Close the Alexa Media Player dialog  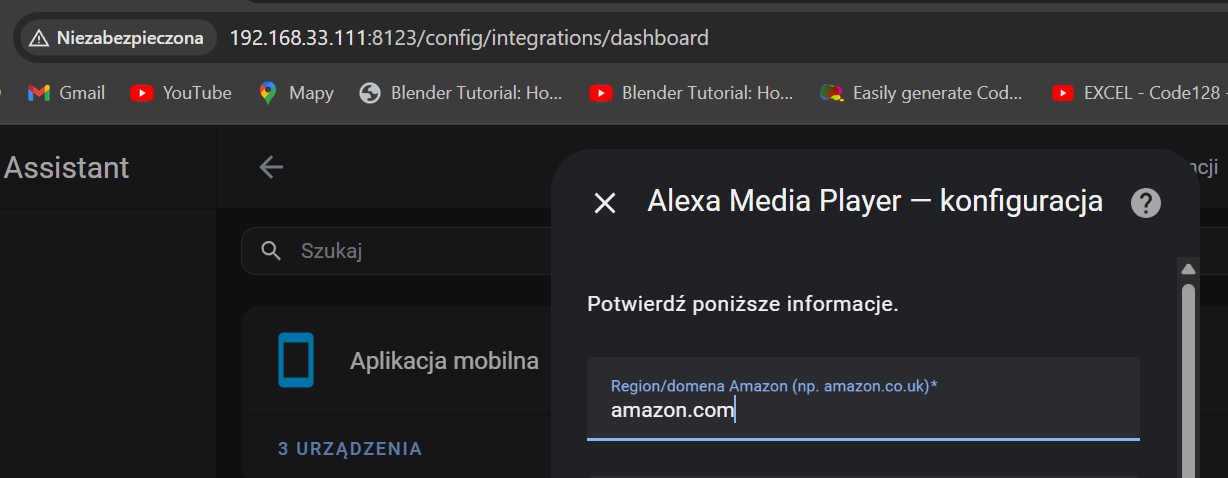pyautogui.click(x=605, y=203)
